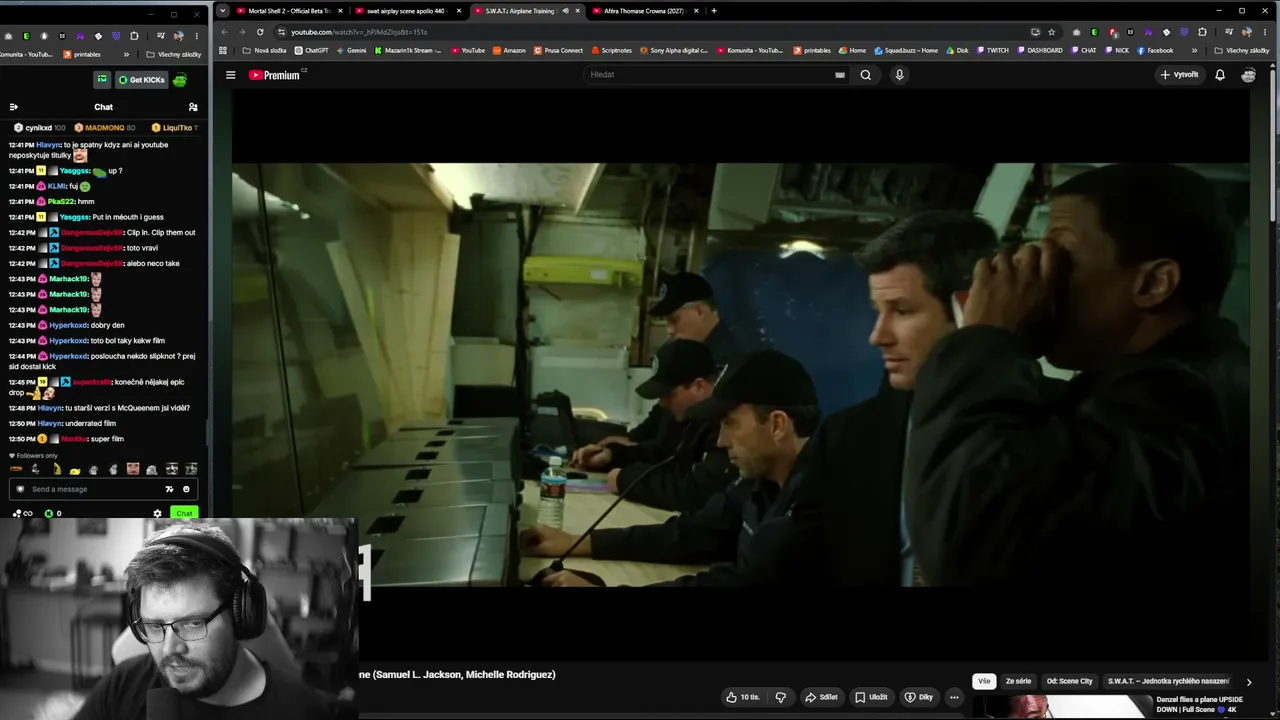Open a new browser tab
The height and width of the screenshot is (720, 1280).
pyautogui.click(x=714, y=11)
